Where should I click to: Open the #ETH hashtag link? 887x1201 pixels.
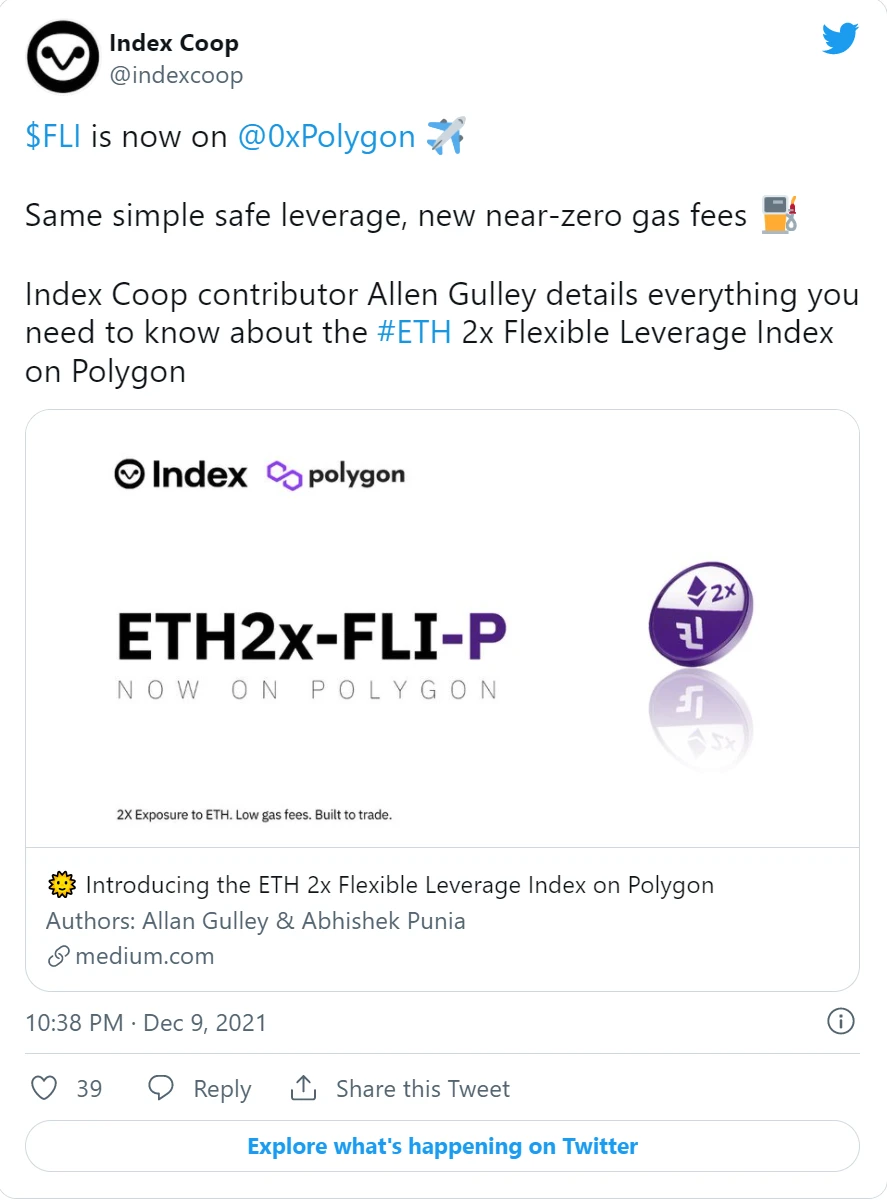pyautogui.click(x=415, y=332)
